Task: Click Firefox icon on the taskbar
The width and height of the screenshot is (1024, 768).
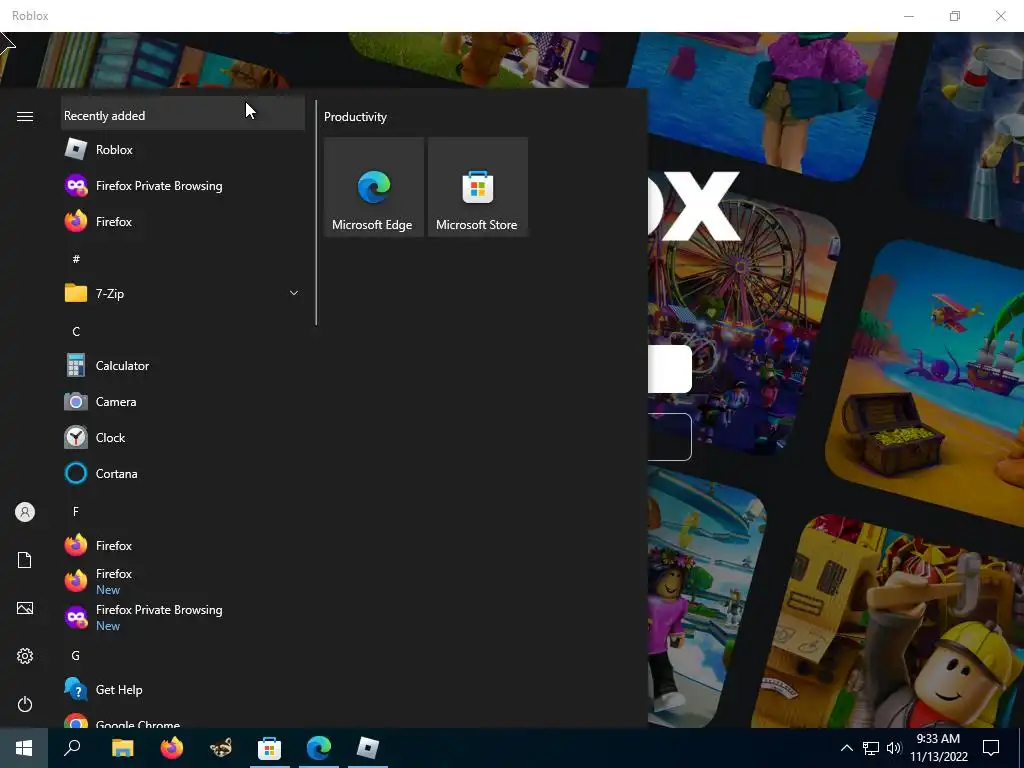Action: click(172, 748)
